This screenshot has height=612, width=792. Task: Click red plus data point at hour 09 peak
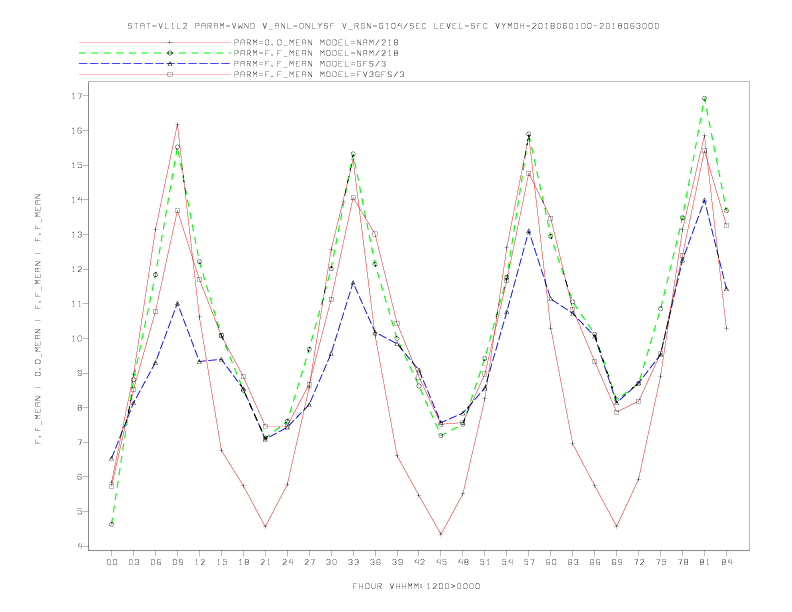177,125
